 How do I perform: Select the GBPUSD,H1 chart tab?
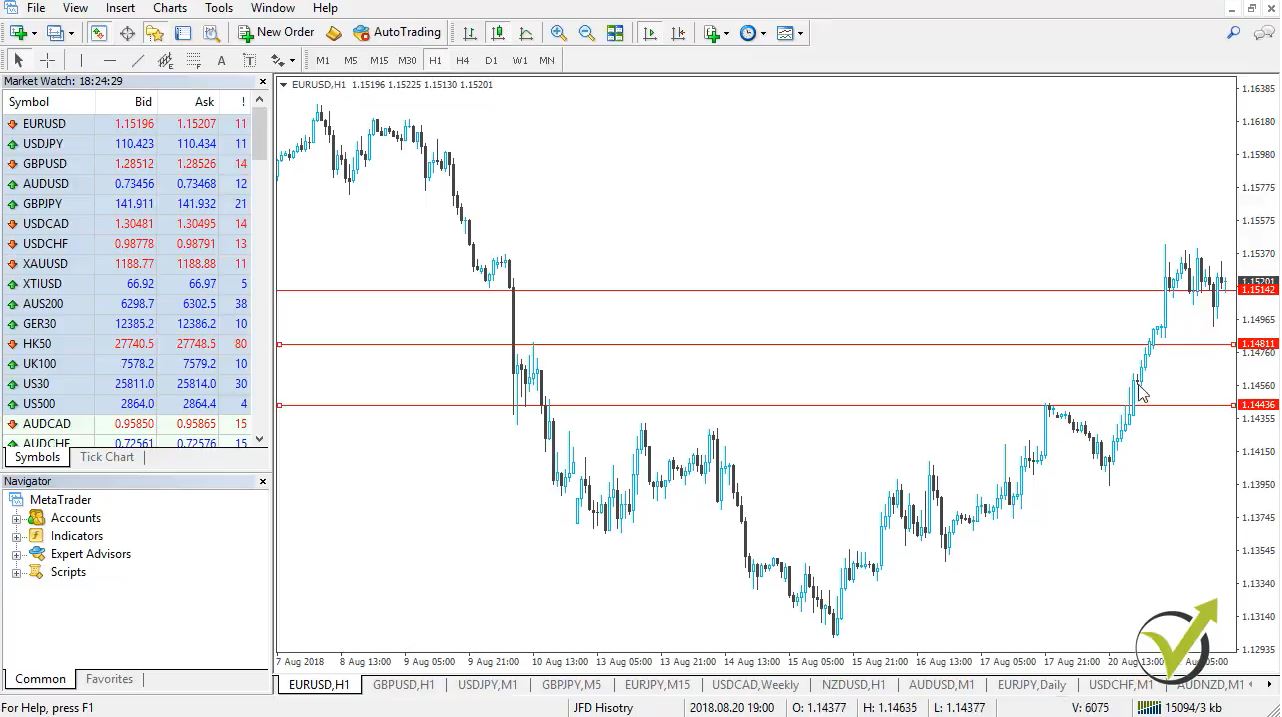(x=403, y=685)
